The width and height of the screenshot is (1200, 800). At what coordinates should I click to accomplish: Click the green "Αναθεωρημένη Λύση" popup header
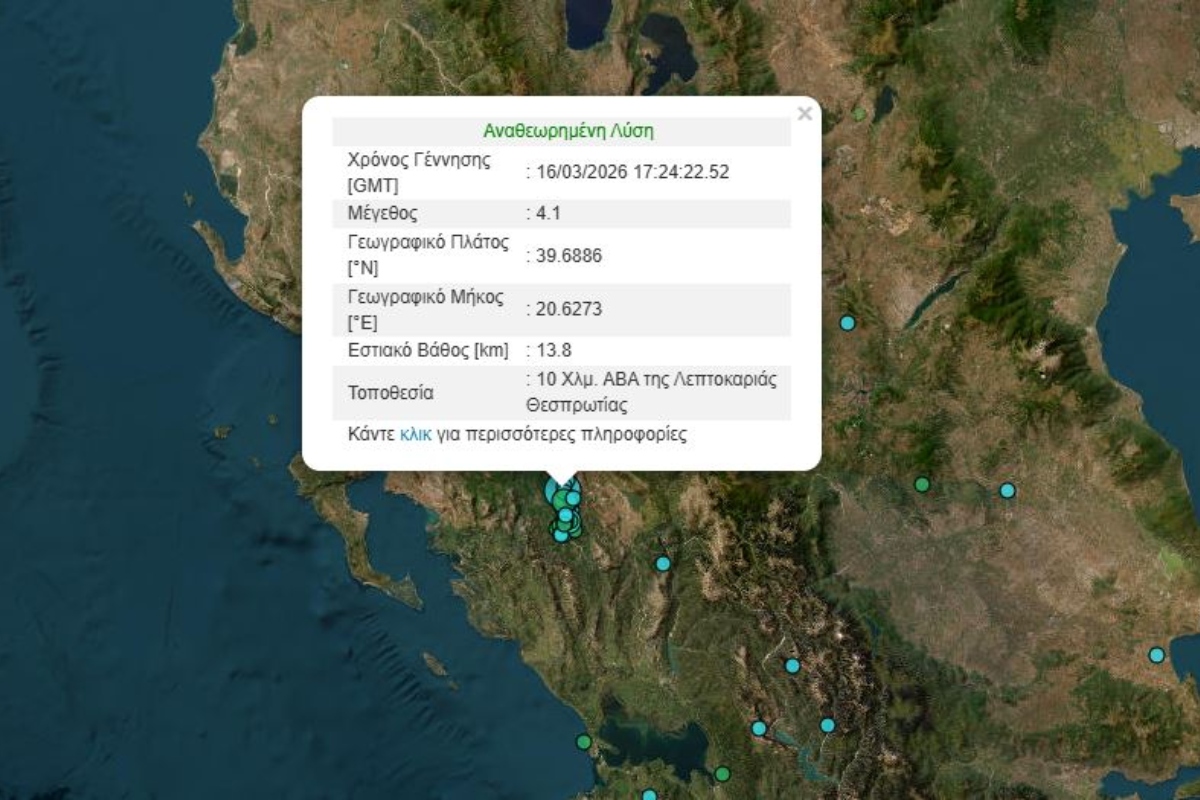[x=568, y=131]
